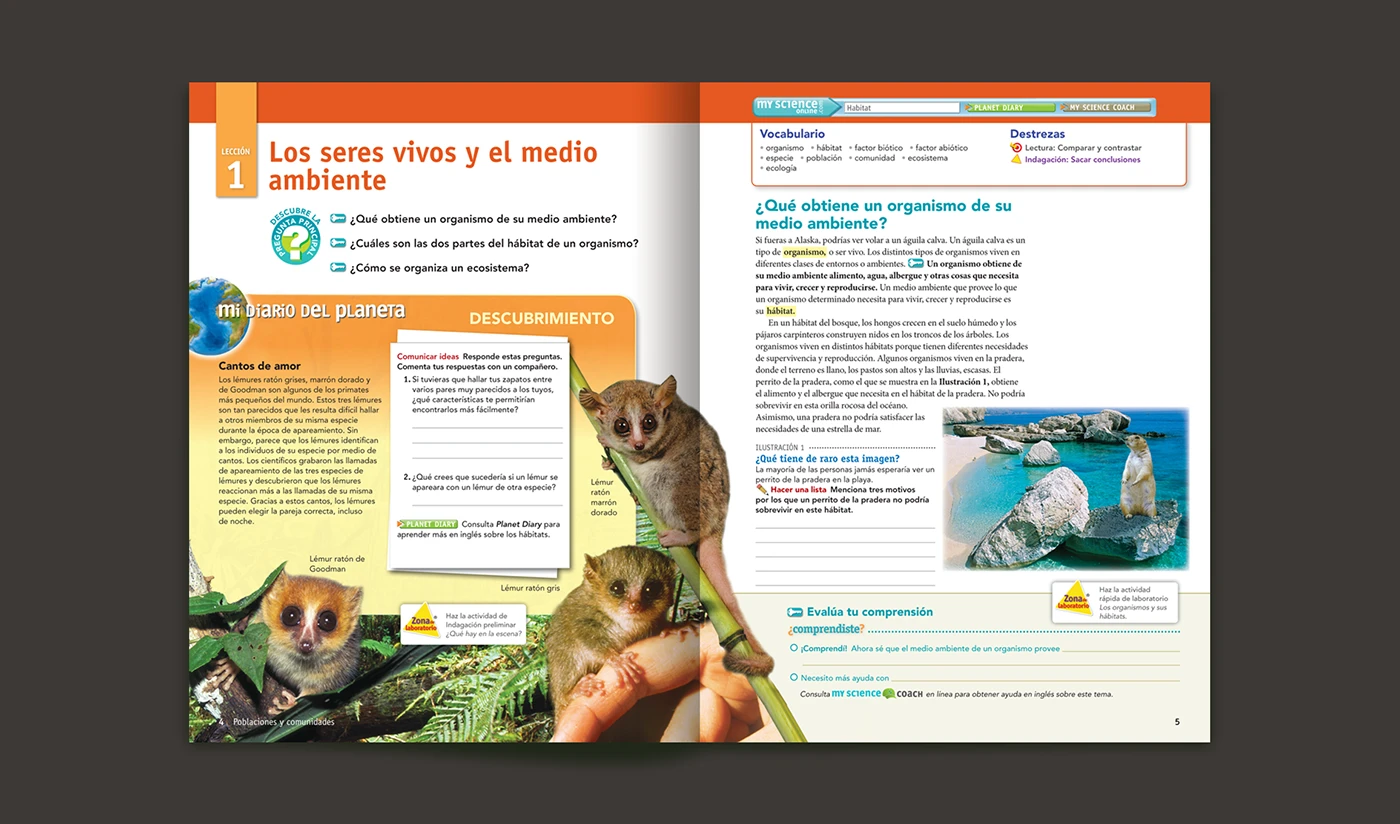Click the "¿comprendiste?" label
The width and height of the screenshot is (1400, 824).
click(x=825, y=629)
